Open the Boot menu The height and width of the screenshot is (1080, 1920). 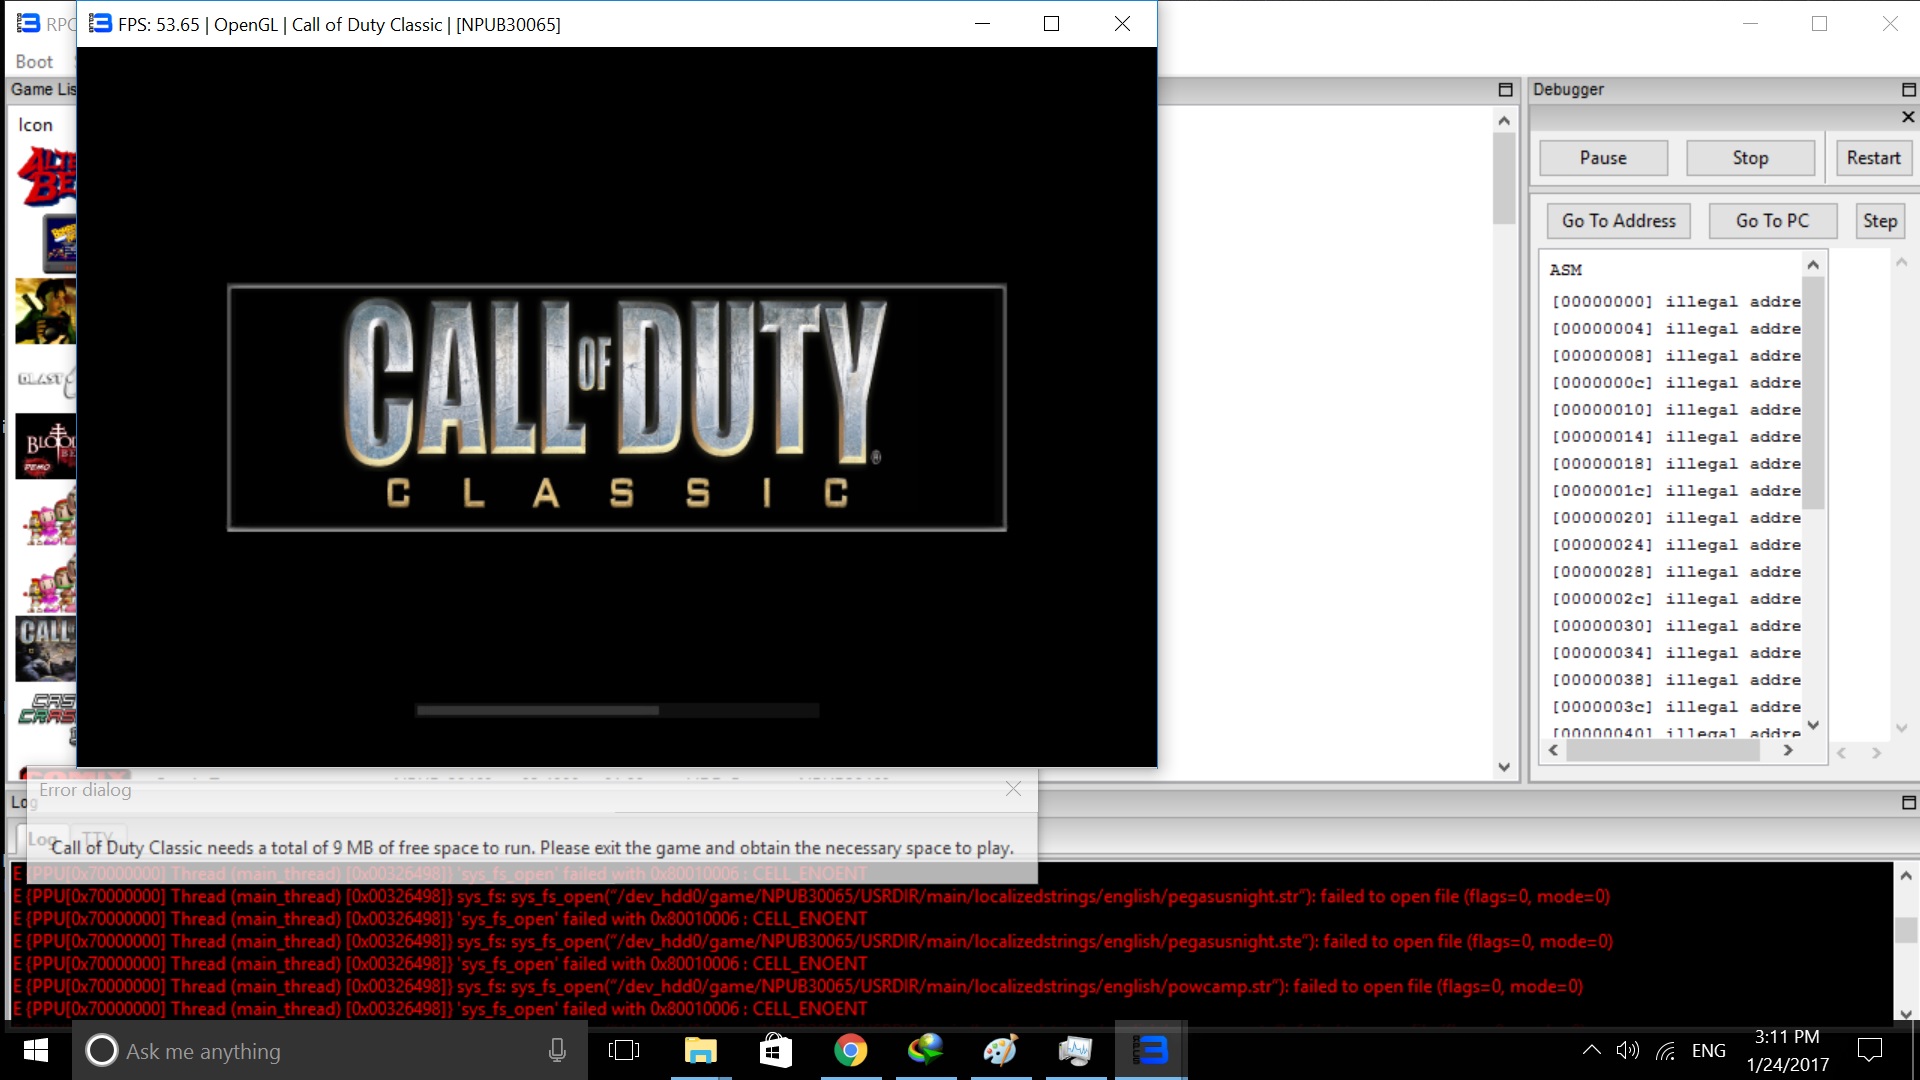tap(34, 62)
